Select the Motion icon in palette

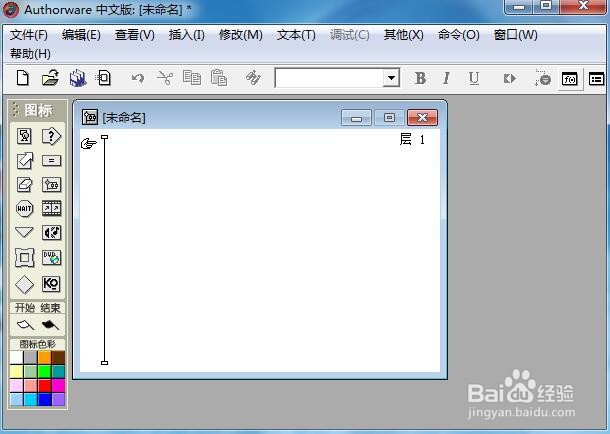25,160
